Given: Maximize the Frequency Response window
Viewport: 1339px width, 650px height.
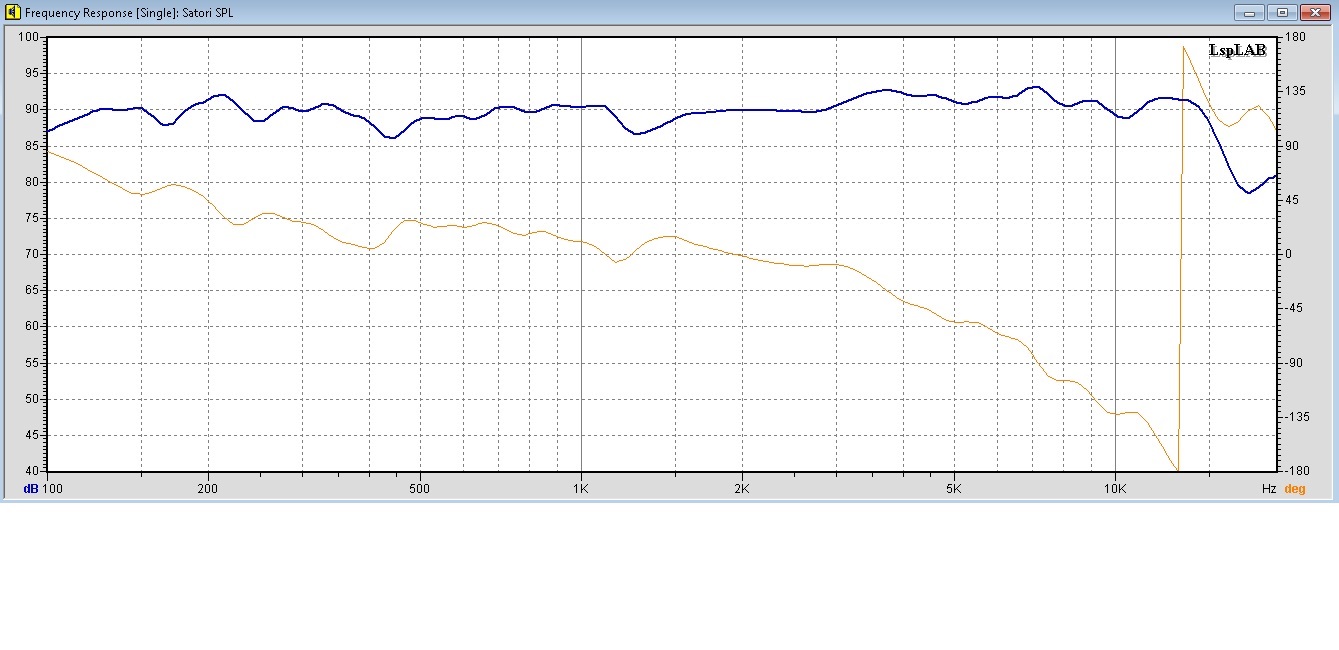Looking at the screenshot, I should [1282, 12].
